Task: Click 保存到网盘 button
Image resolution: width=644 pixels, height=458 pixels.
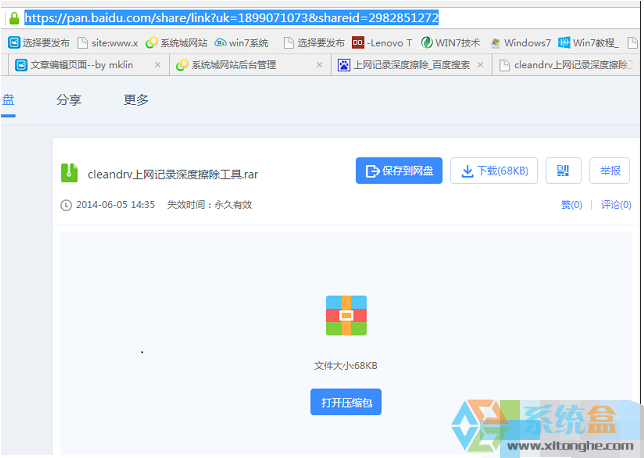Action: [x=399, y=170]
